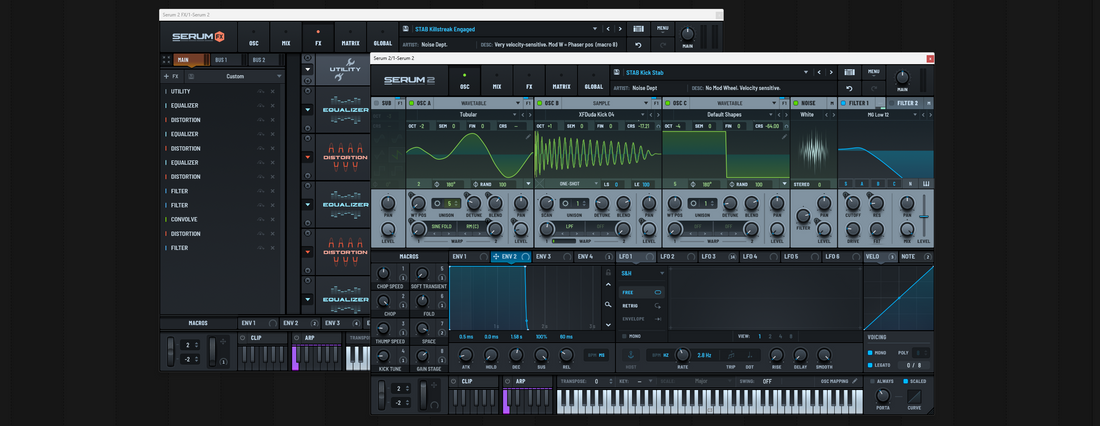
Task: Click the portamento Curve shape box
Action: click(x=915, y=397)
